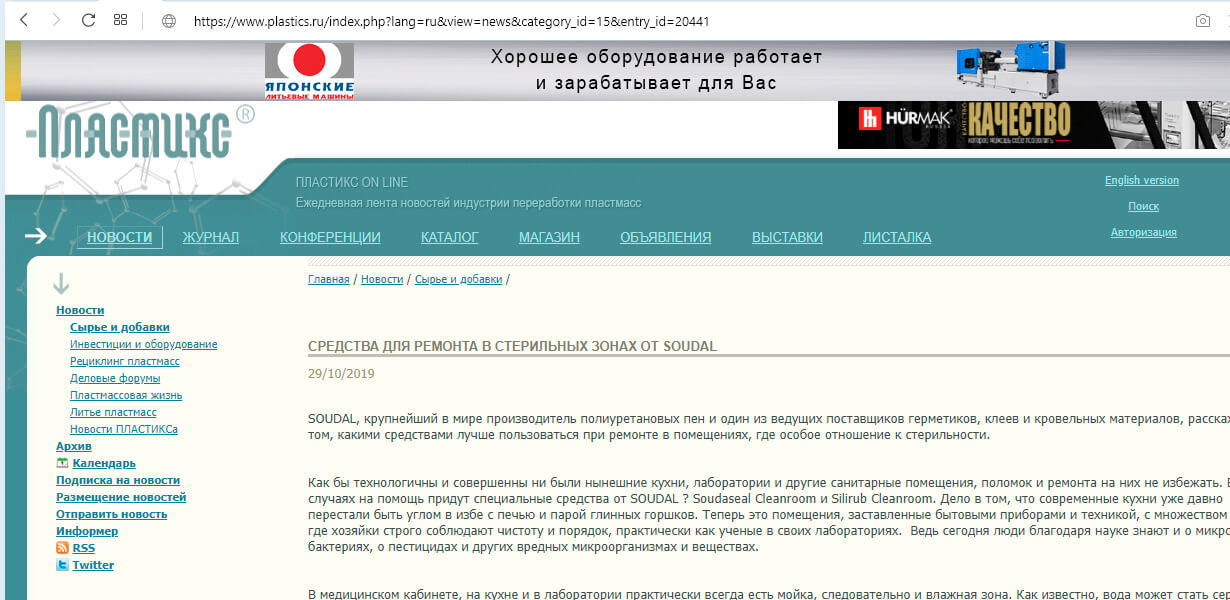Open the КАТАЛОГ menu tab

pyautogui.click(x=450, y=237)
